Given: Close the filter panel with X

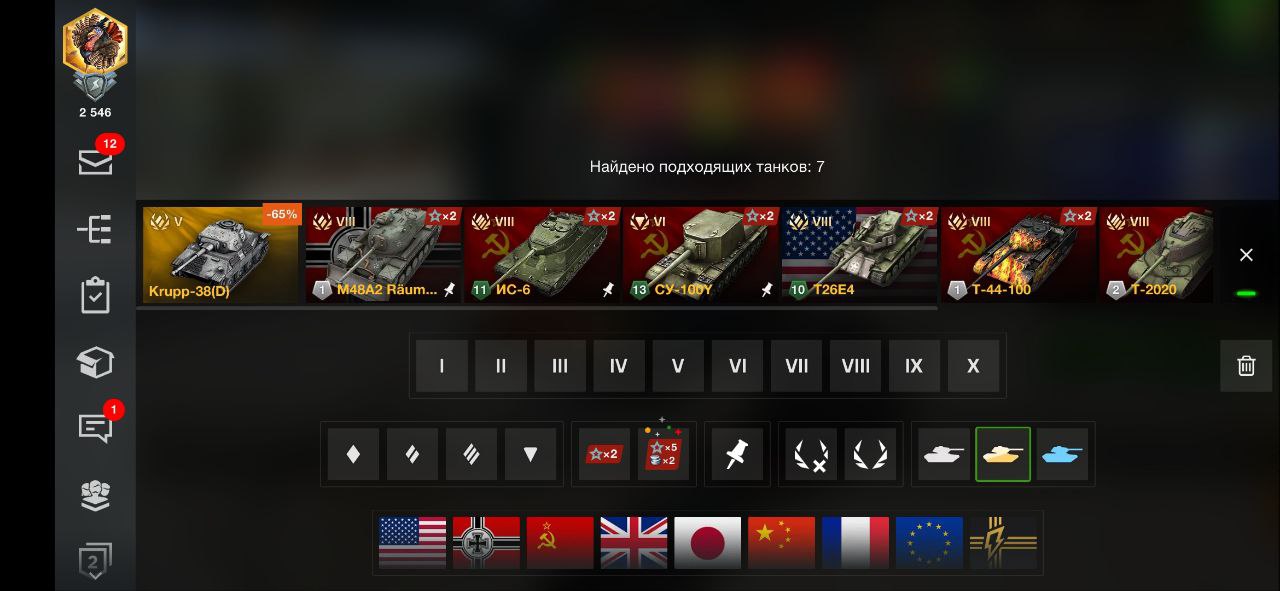Looking at the screenshot, I should (1246, 255).
